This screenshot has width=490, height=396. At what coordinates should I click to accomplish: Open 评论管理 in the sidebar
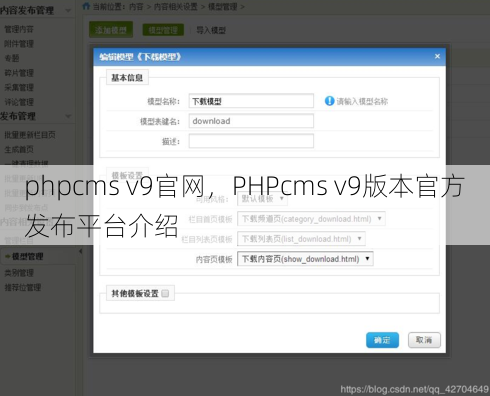(x=19, y=102)
